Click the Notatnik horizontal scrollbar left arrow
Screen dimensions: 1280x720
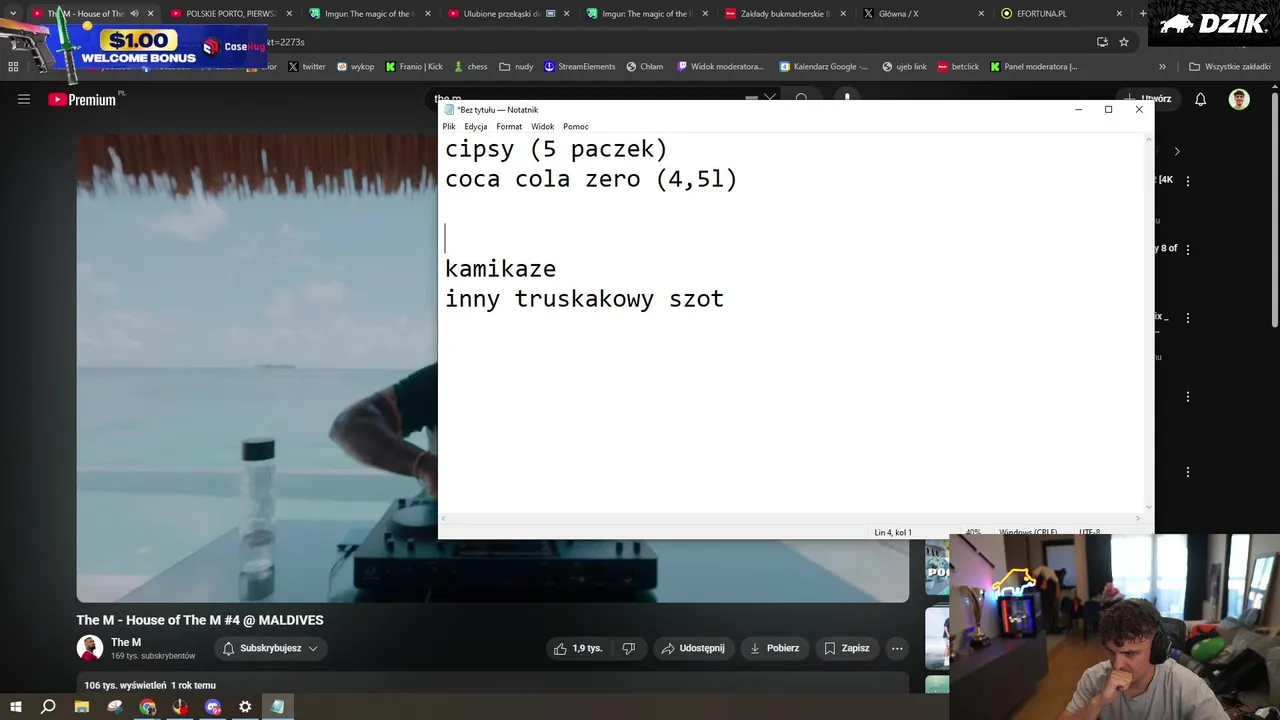click(x=445, y=518)
